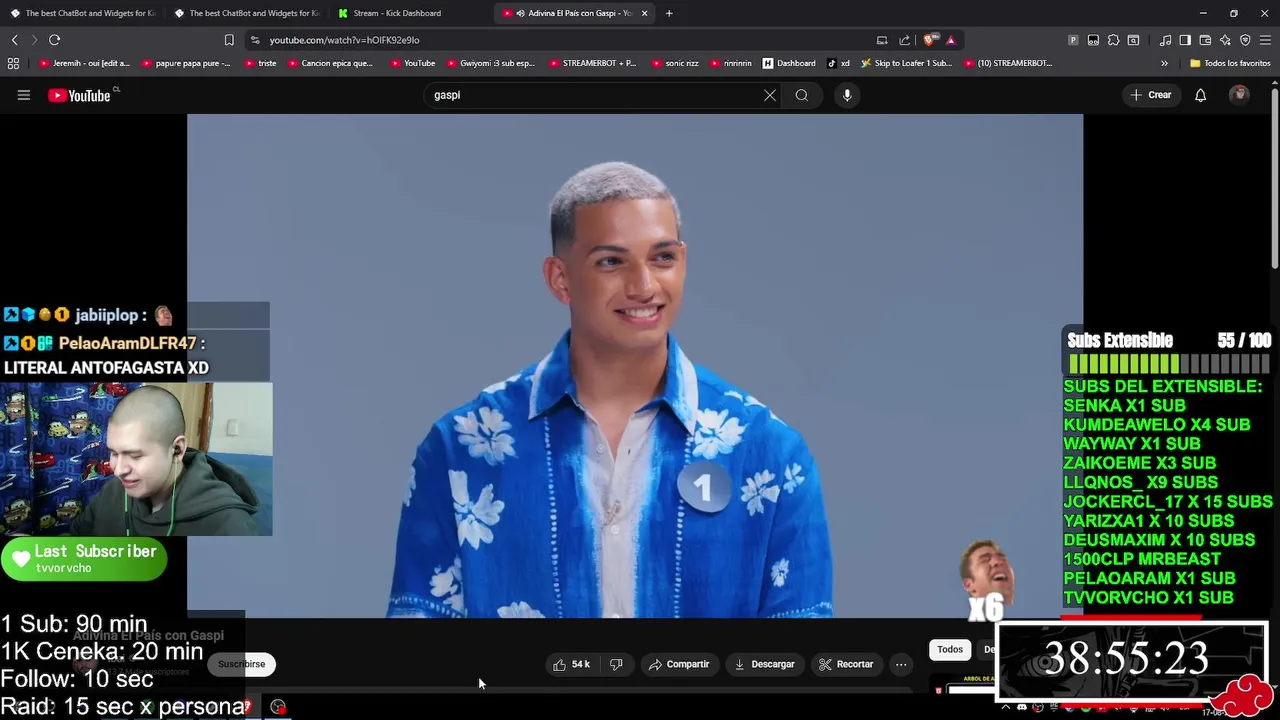Screen dimensions: 1280x720
Task: Open the 'Jeremih - oui' bookmark
Action: [85, 63]
